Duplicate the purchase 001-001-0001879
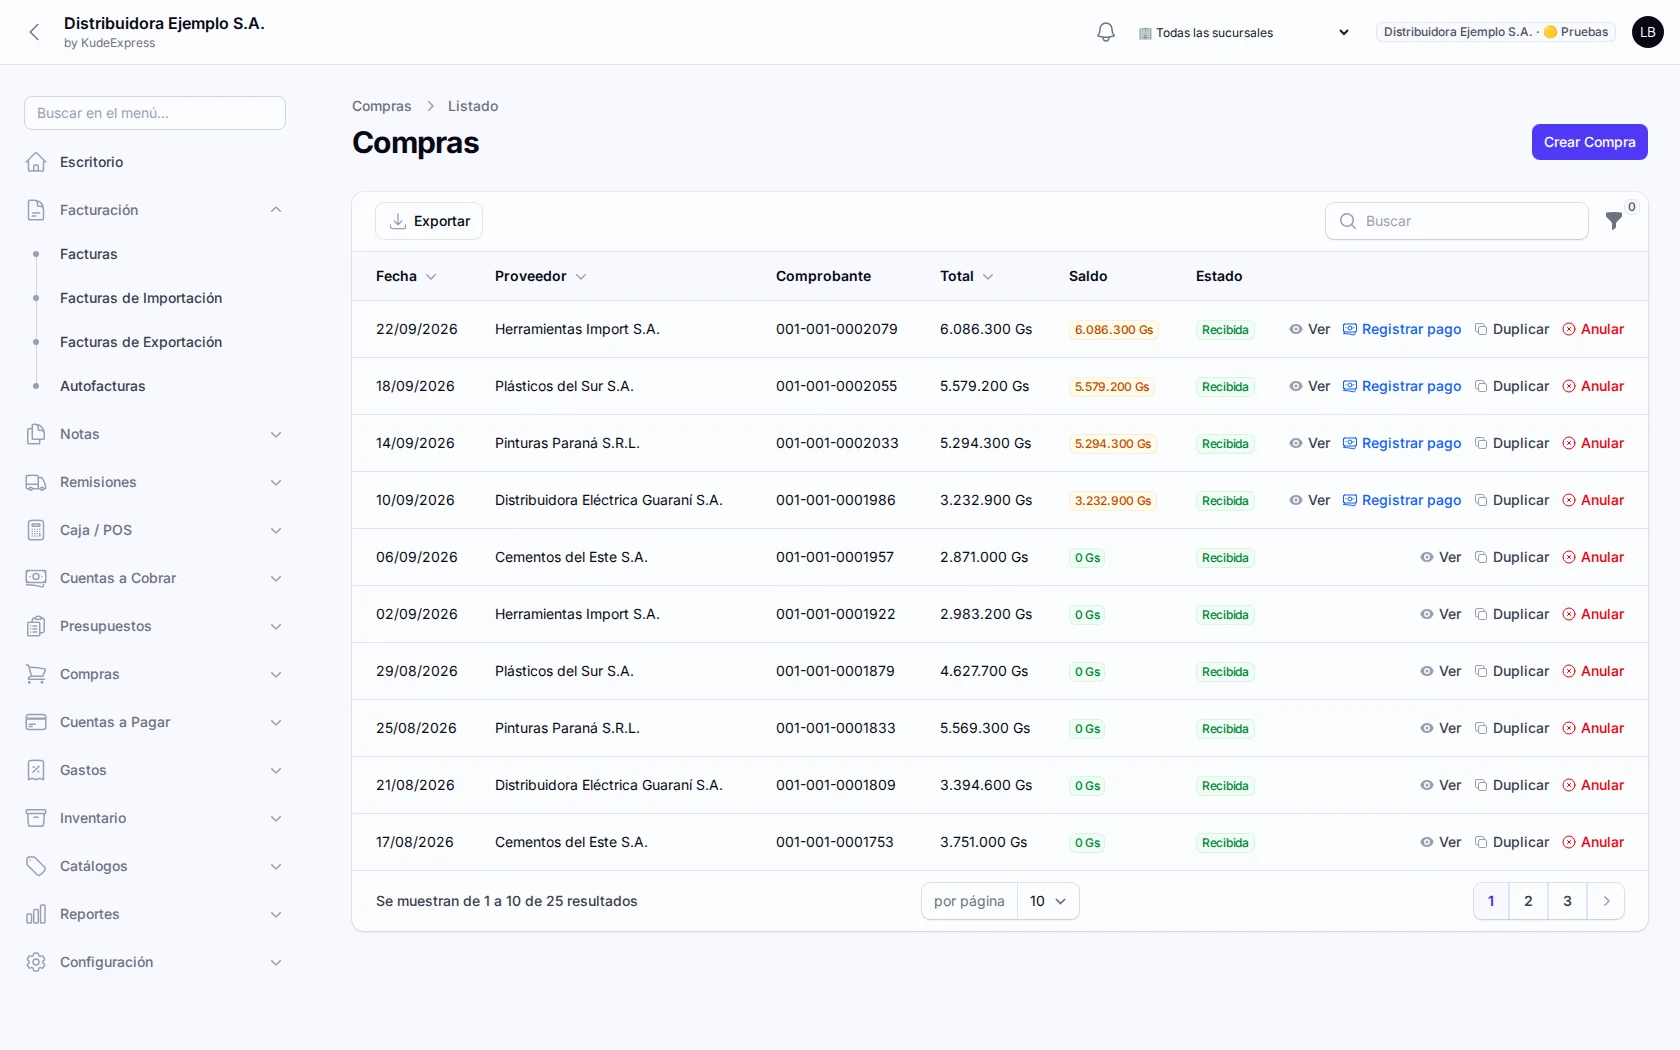The height and width of the screenshot is (1050, 1680). (1512, 671)
